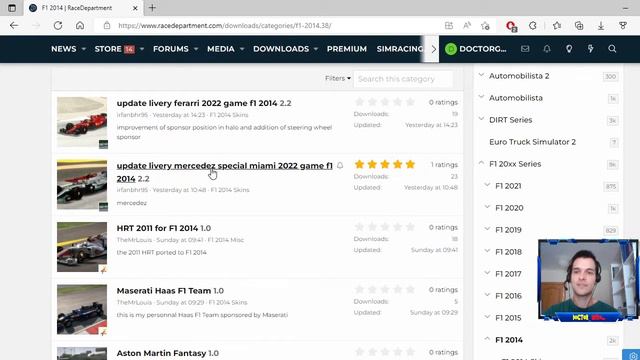Expand the DOWNLOADS dropdown arrow

(x=316, y=49)
